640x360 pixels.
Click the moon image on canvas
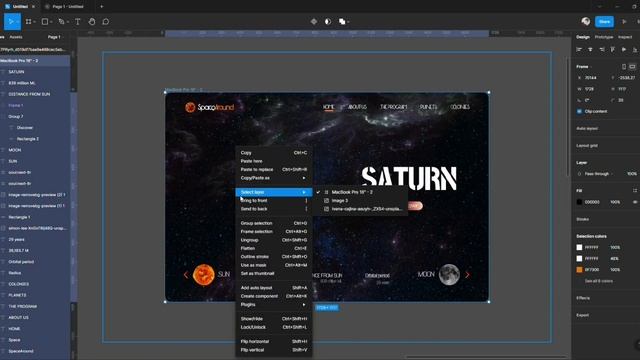(x=449, y=275)
